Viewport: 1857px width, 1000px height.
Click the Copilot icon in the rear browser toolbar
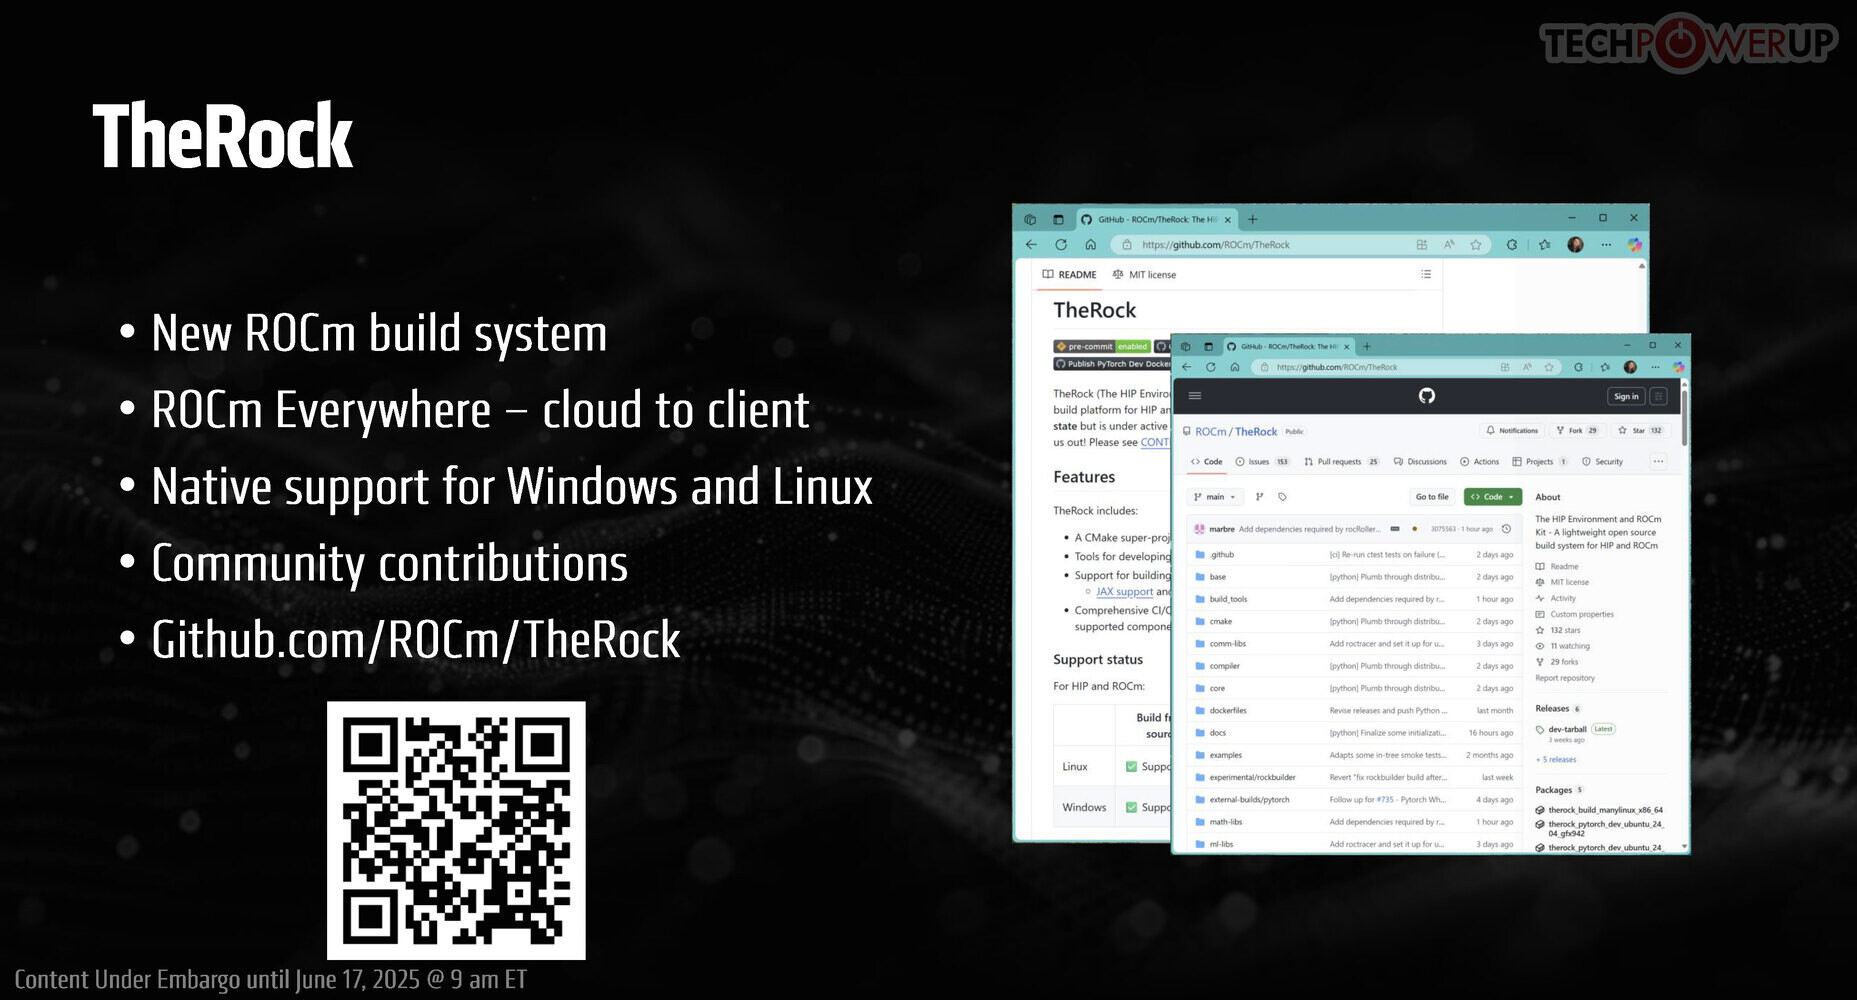(x=1635, y=245)
